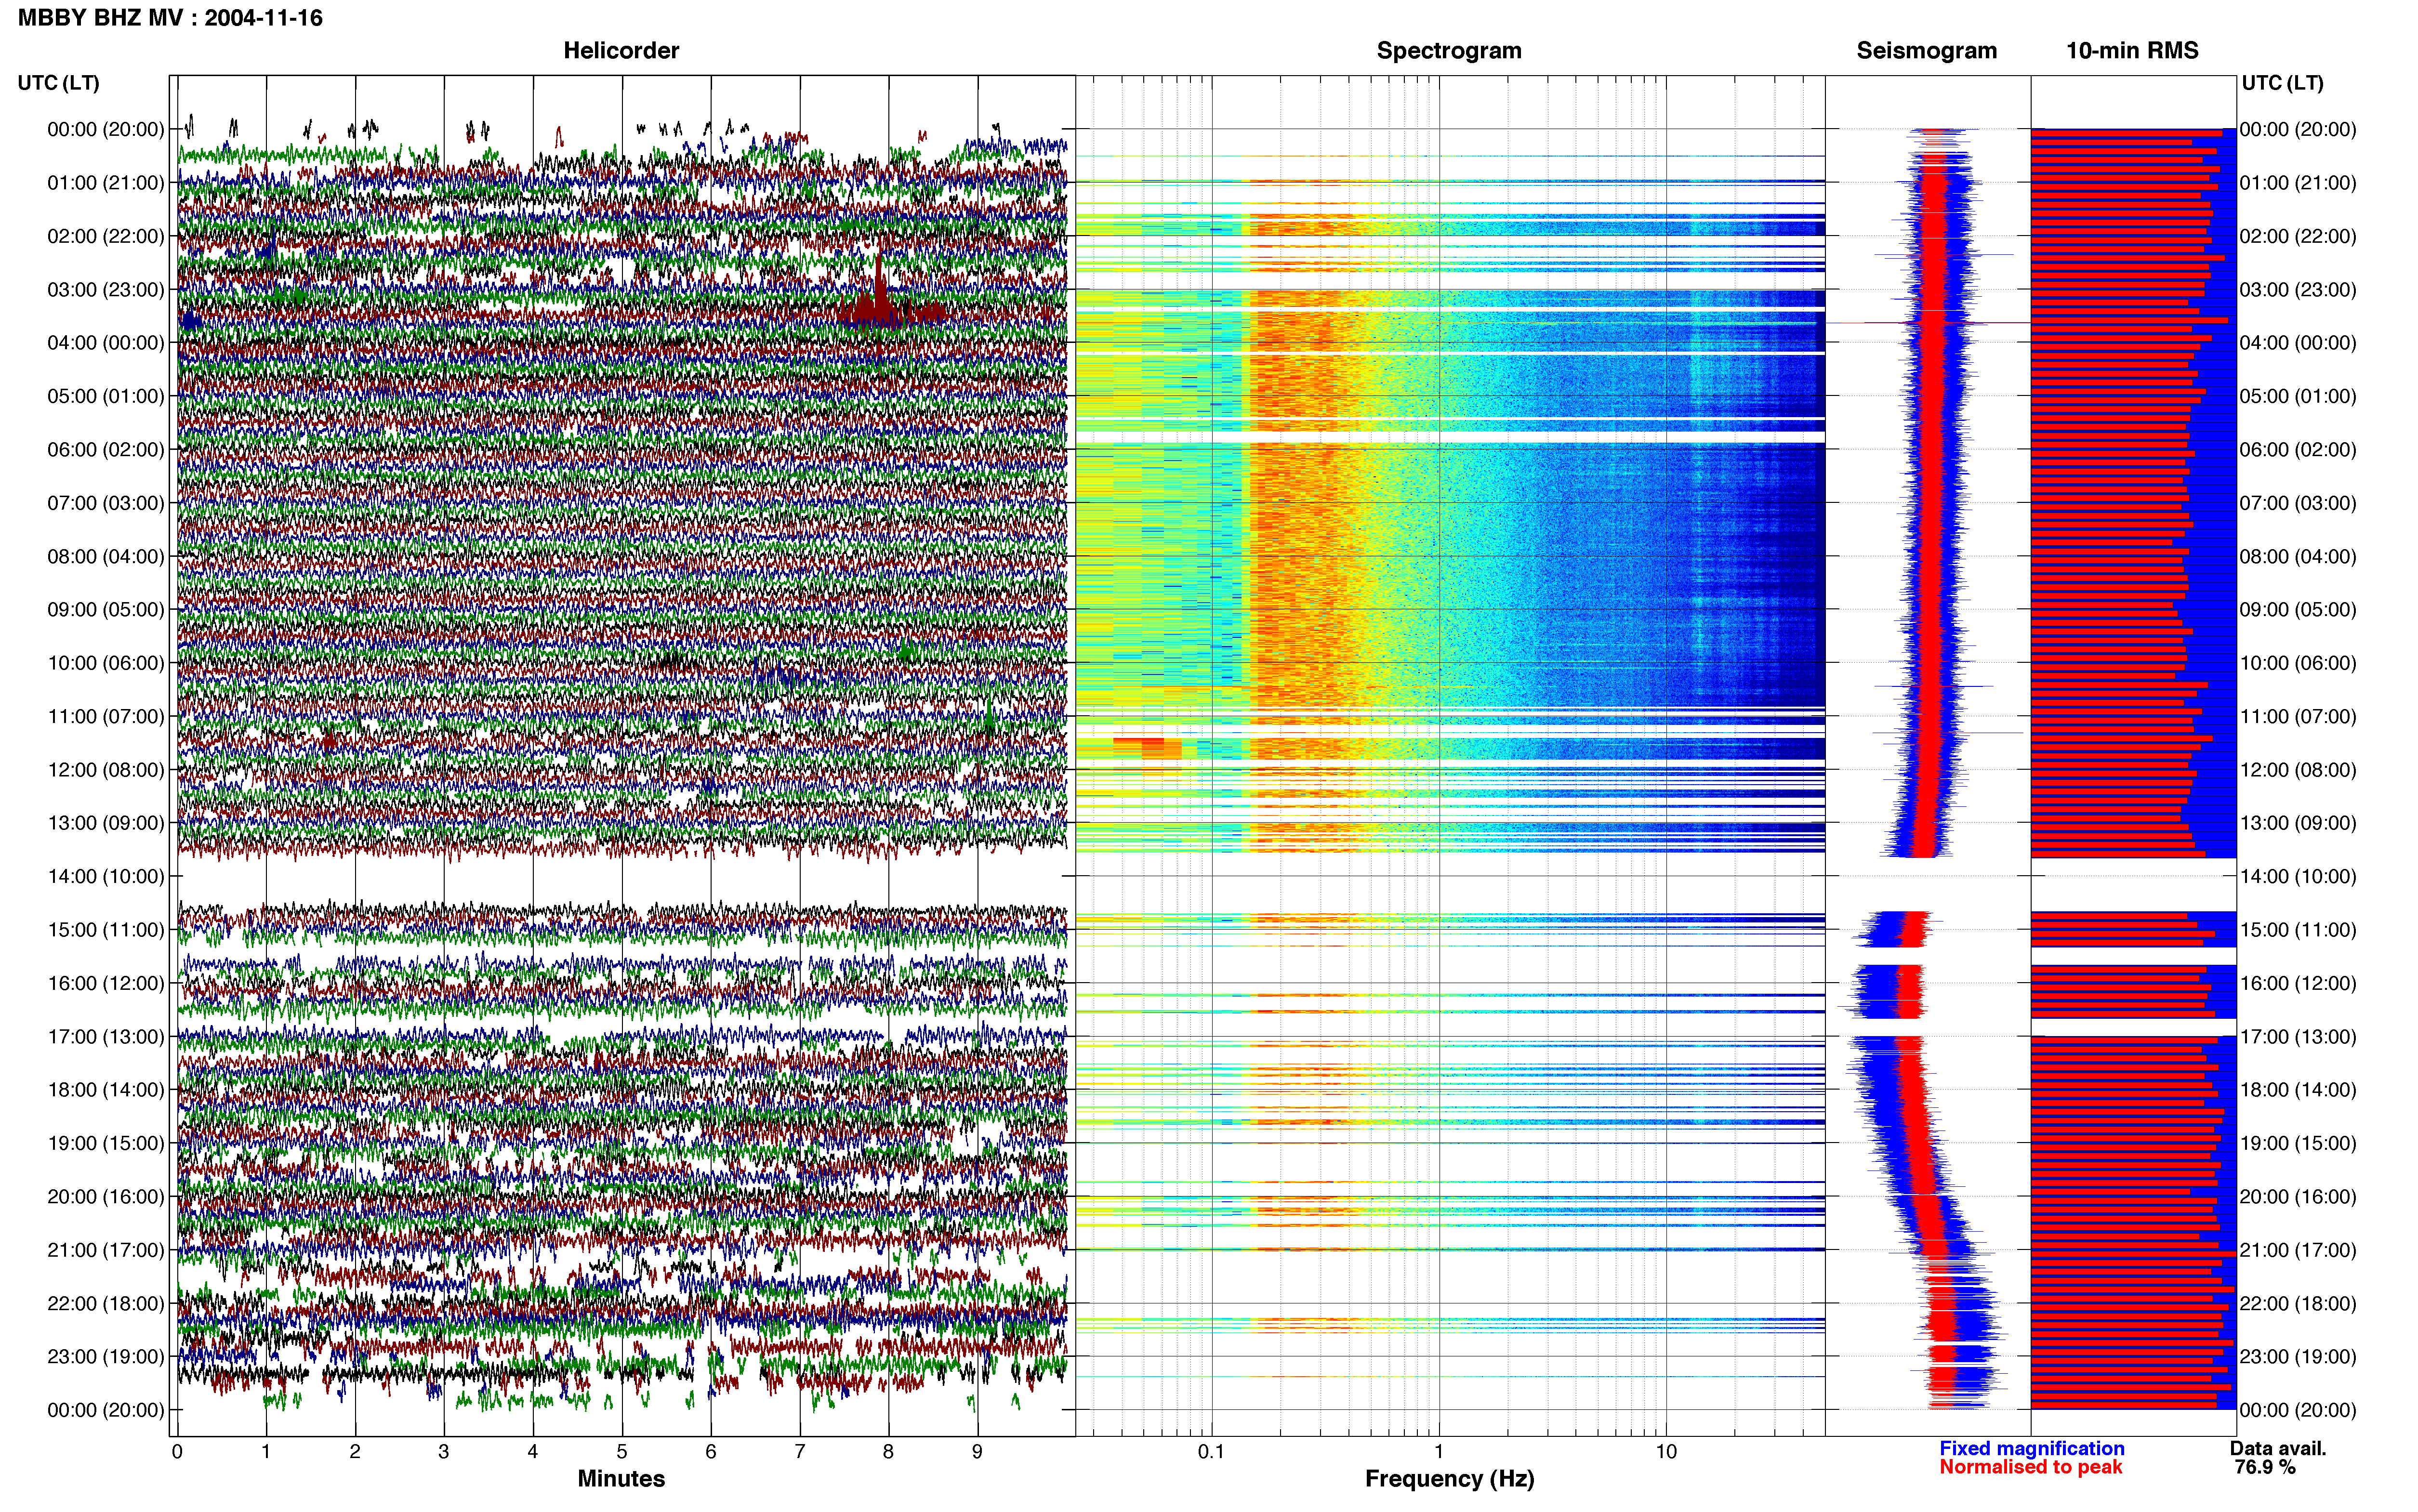Image resolution: width=2418 pixels, height=1512 pixels.
Task: Click the left '06:00 (02:00)' time label
Action: [x=106, y=450]
